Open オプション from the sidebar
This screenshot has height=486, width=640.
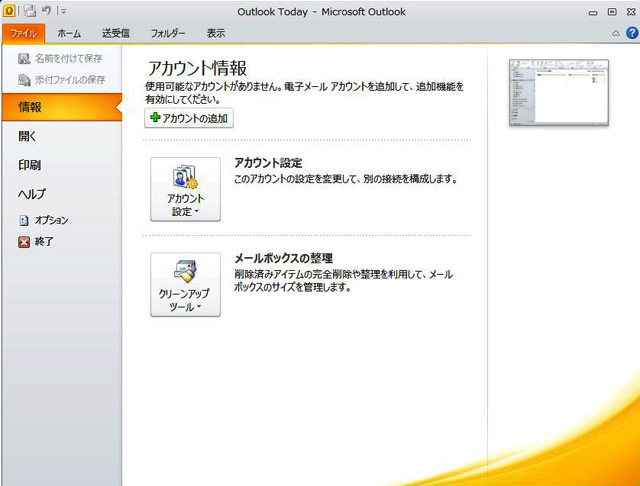tap(44, 220)
